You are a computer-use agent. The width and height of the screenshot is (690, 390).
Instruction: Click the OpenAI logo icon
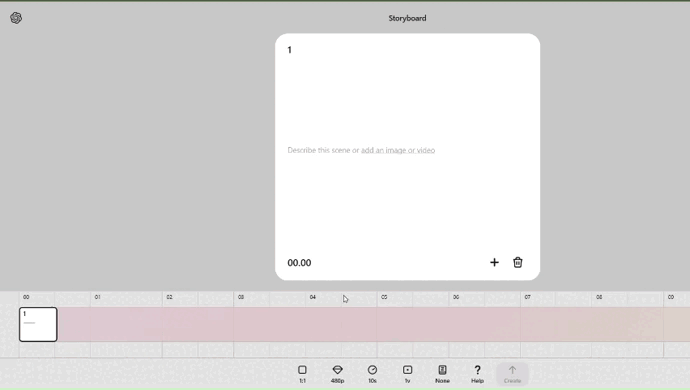16,18
